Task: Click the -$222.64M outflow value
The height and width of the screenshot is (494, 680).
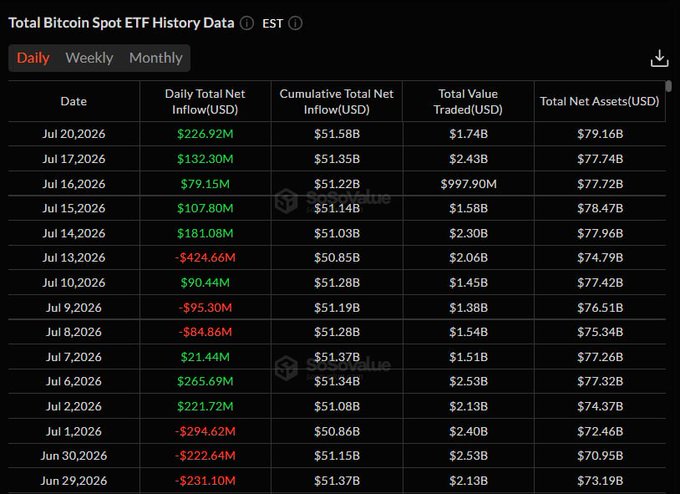Action: tap(205, 456)
